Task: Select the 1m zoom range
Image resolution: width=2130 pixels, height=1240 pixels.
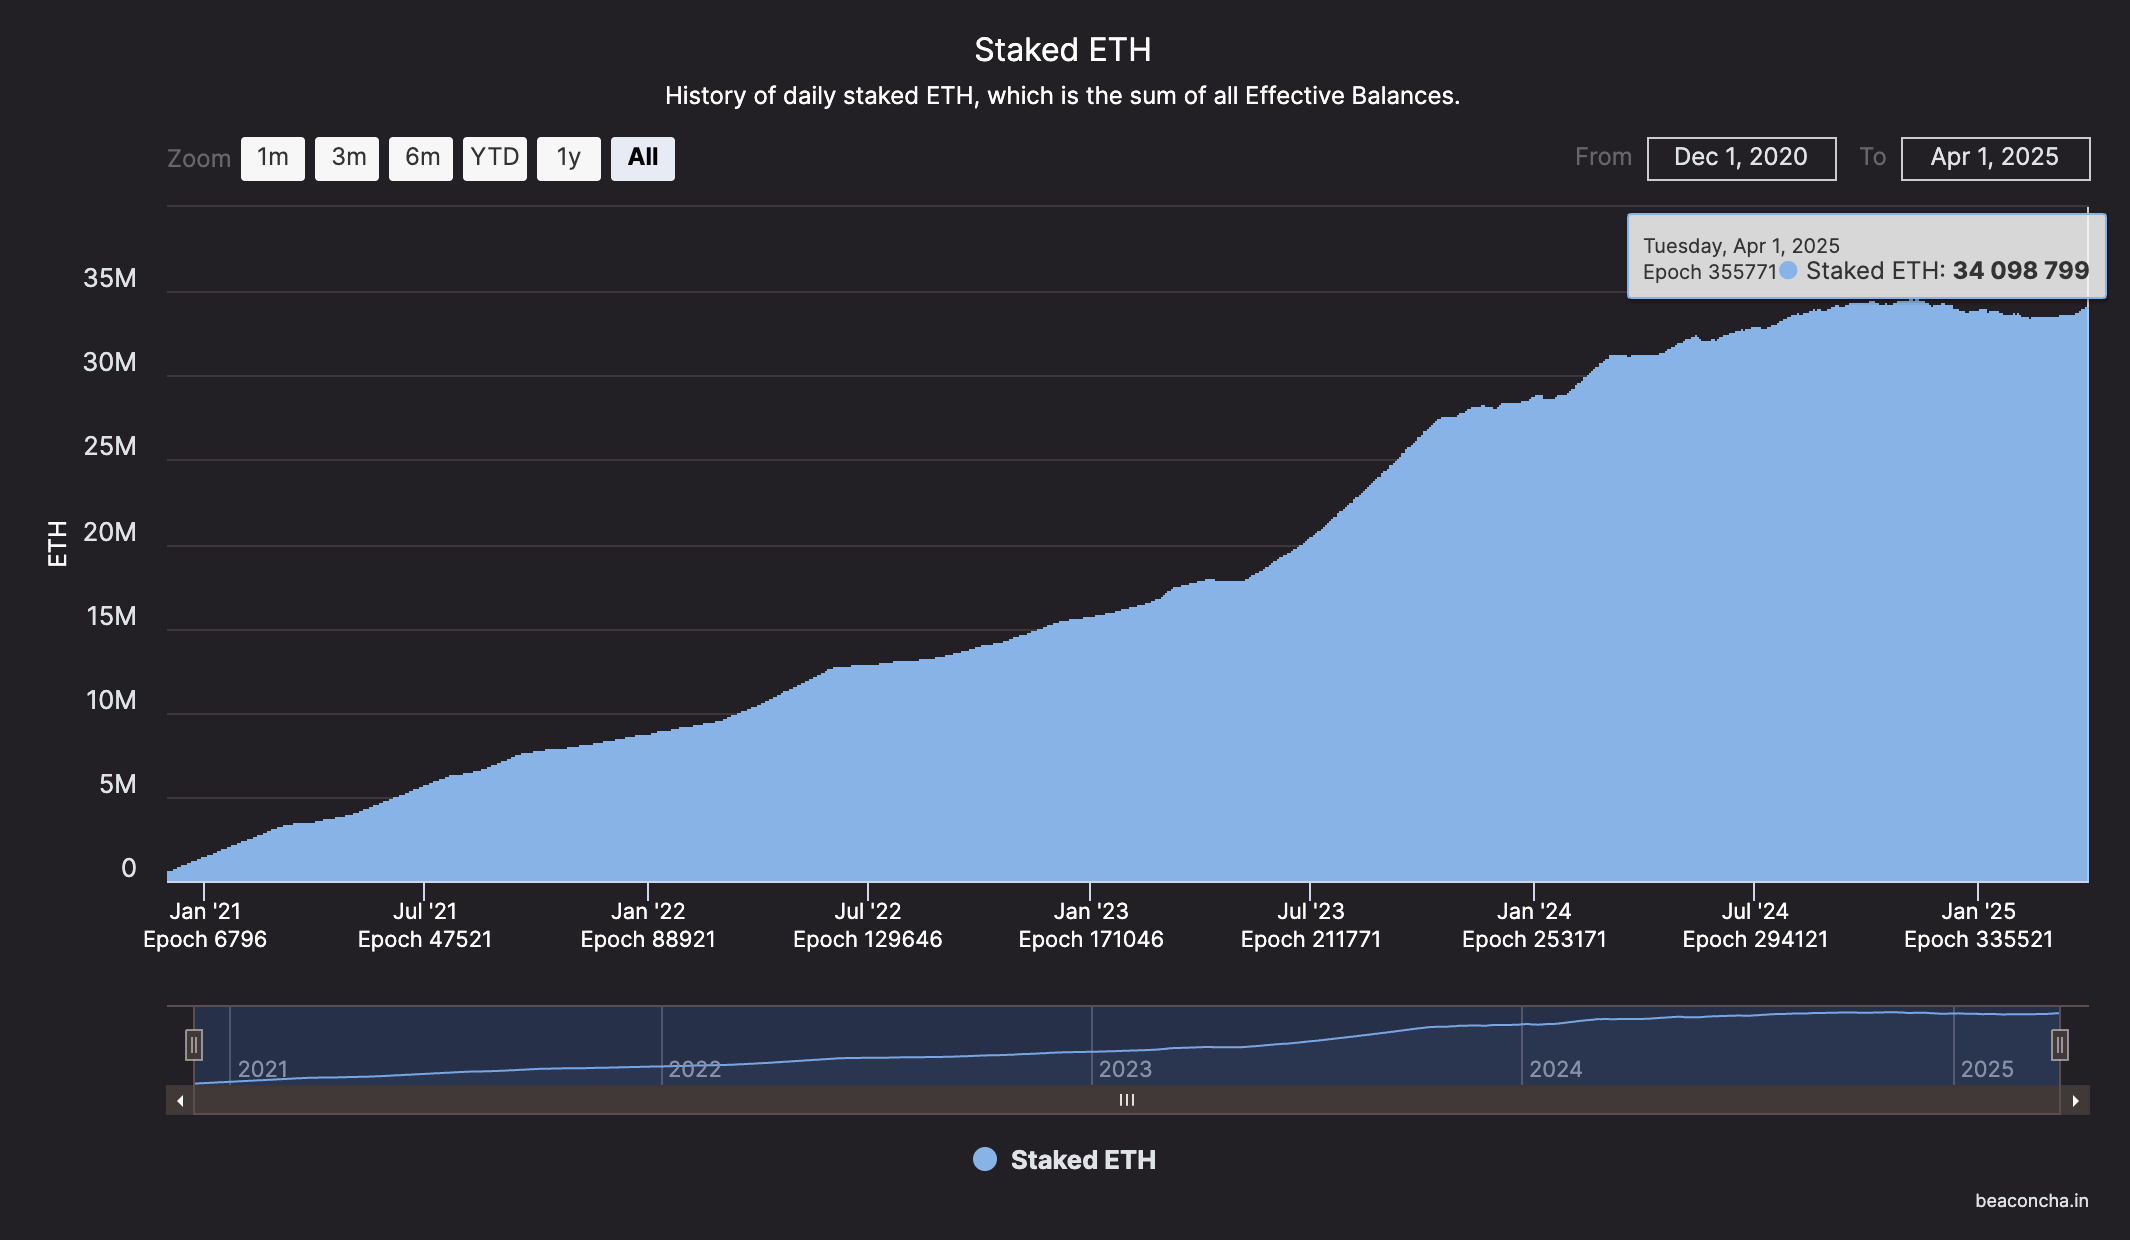Action: [273, 158]
